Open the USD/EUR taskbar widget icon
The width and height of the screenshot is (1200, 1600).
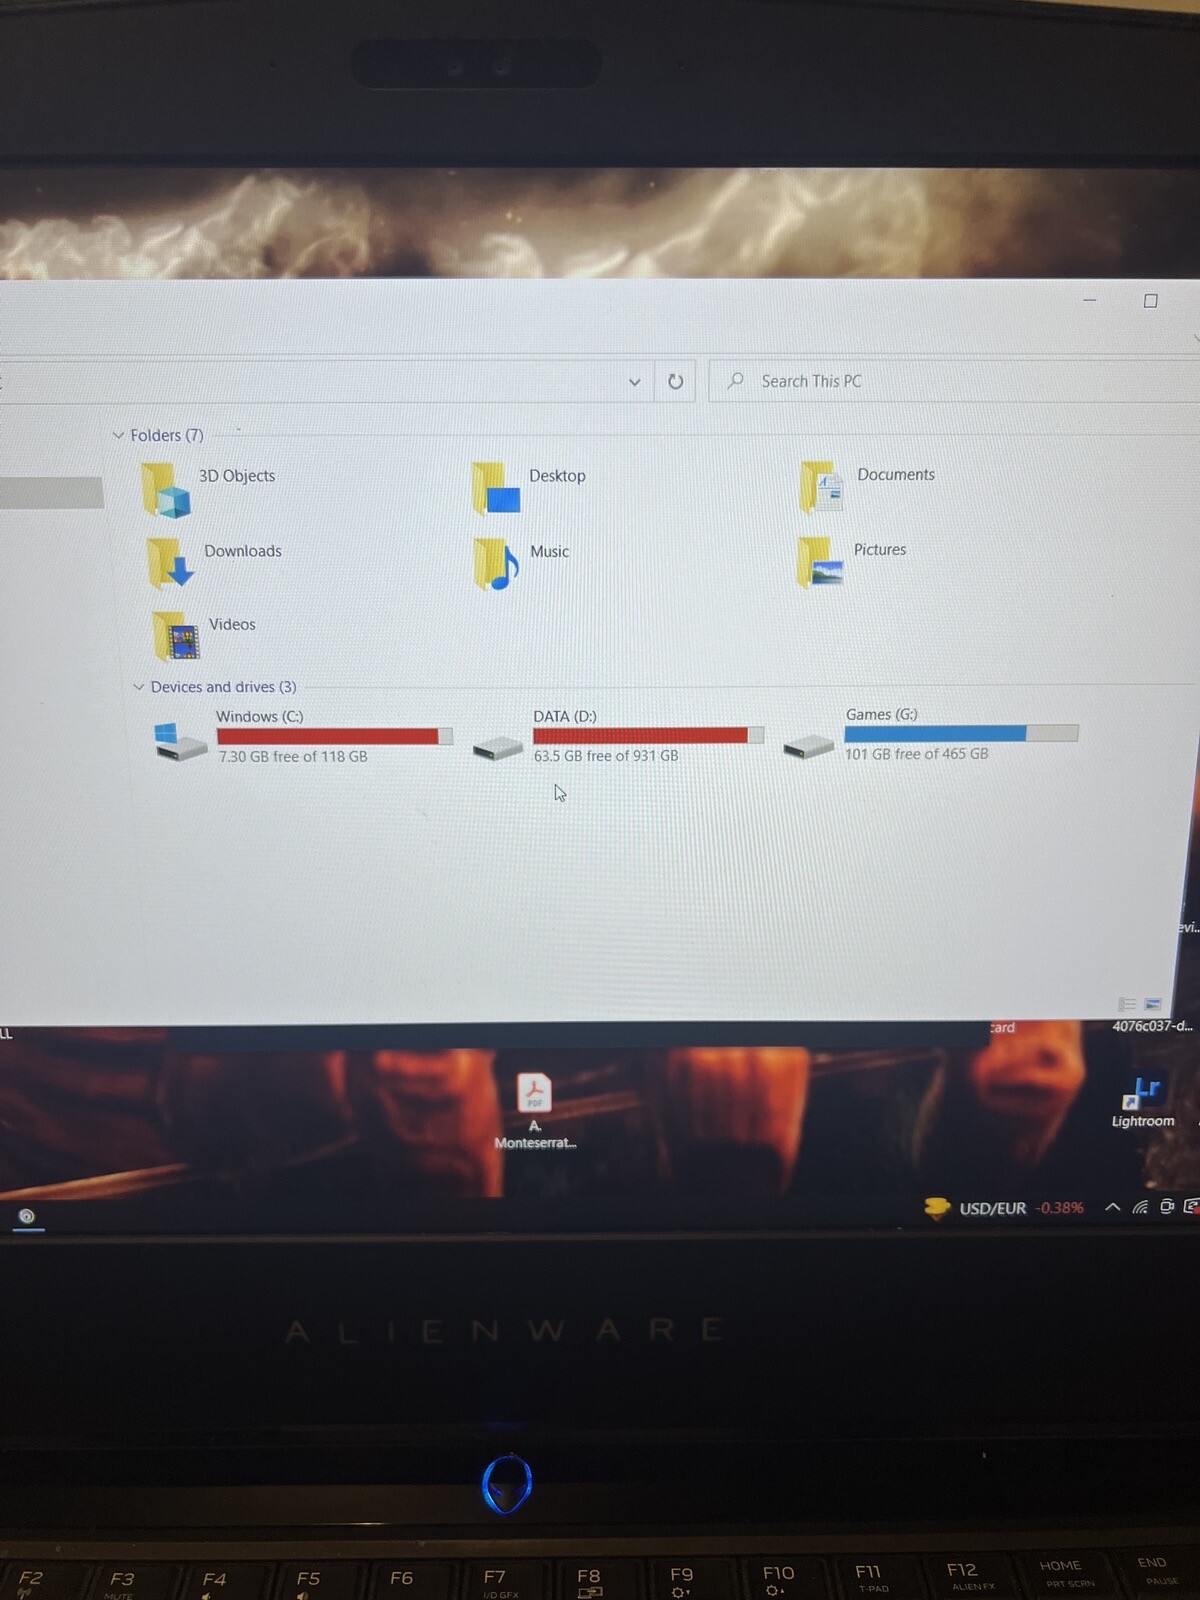(x=937, y=1208)
